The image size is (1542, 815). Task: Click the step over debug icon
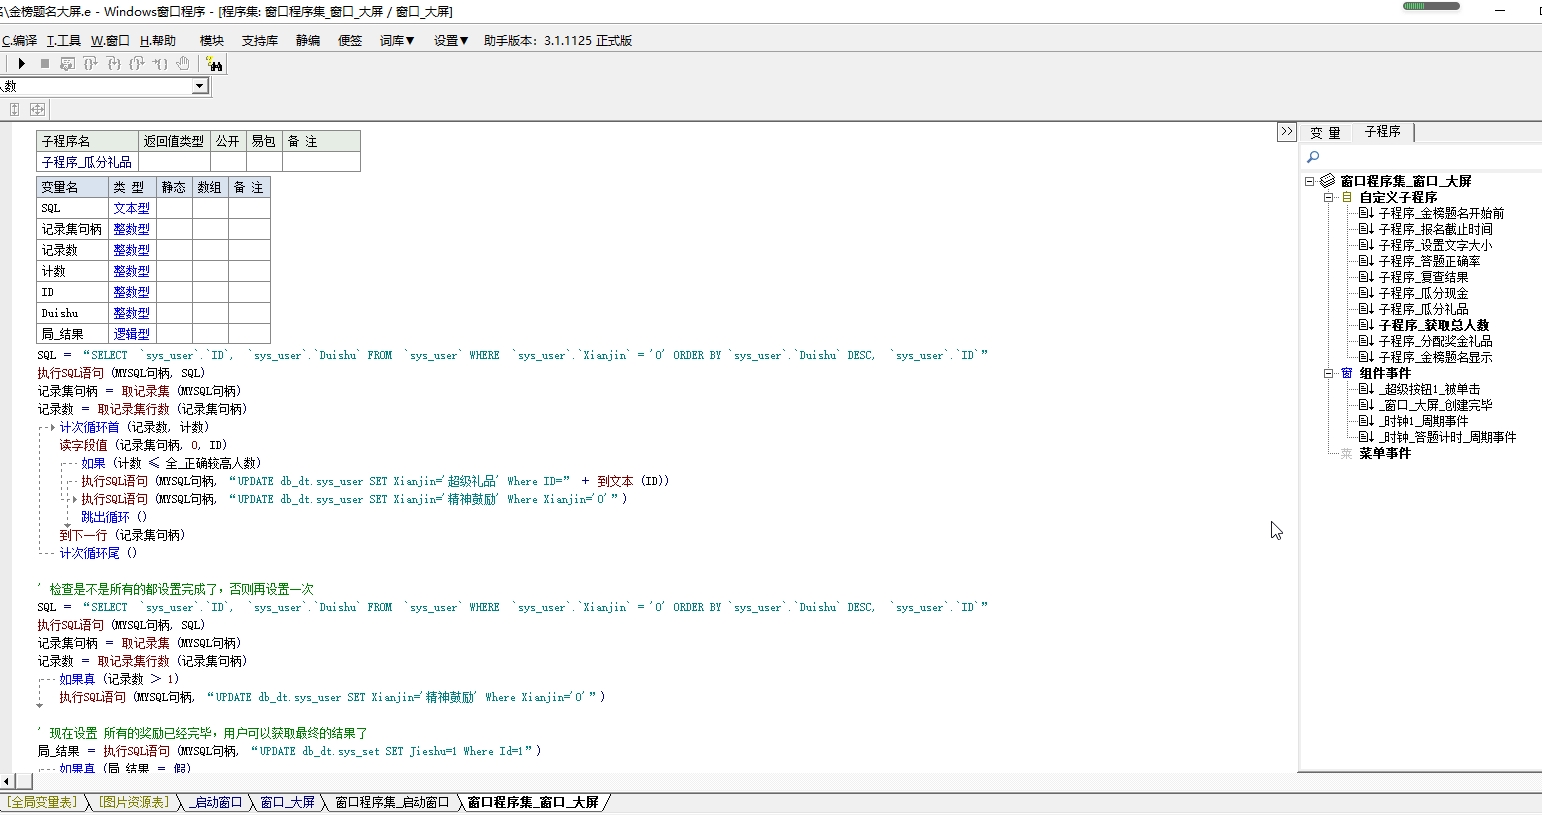(90, 63)
